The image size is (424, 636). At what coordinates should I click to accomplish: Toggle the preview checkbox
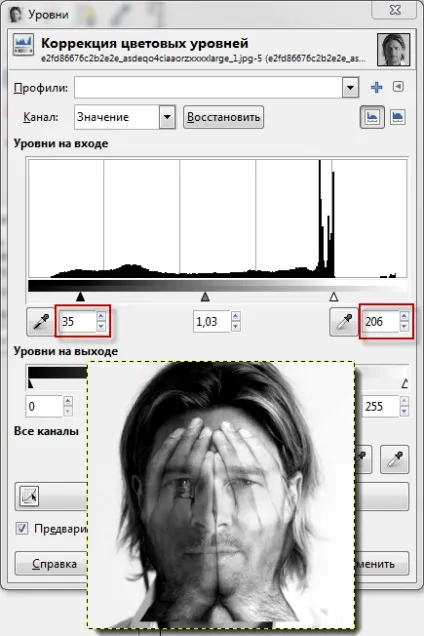click(22, 528)
